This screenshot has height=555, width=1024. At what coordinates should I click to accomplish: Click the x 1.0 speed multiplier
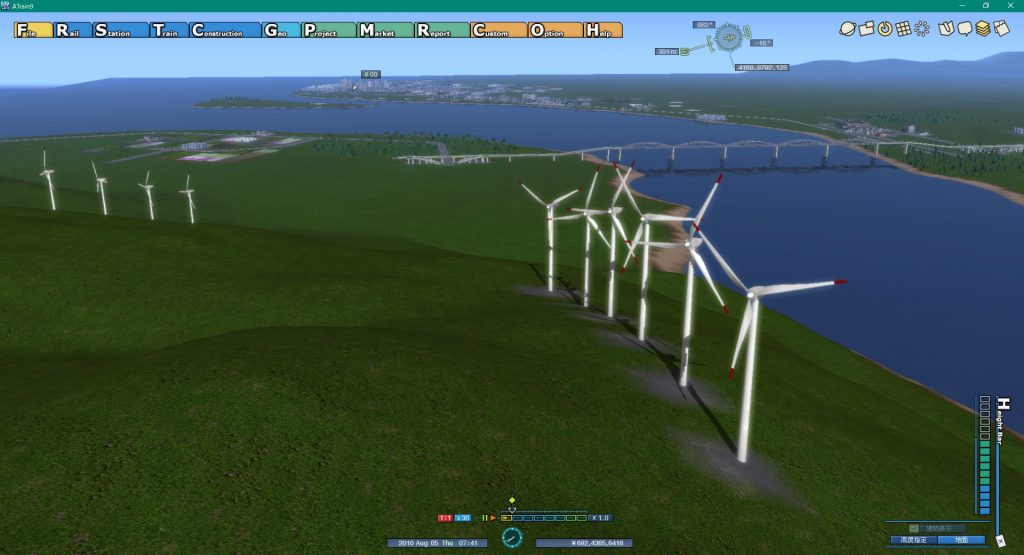(x=601, y=518)
